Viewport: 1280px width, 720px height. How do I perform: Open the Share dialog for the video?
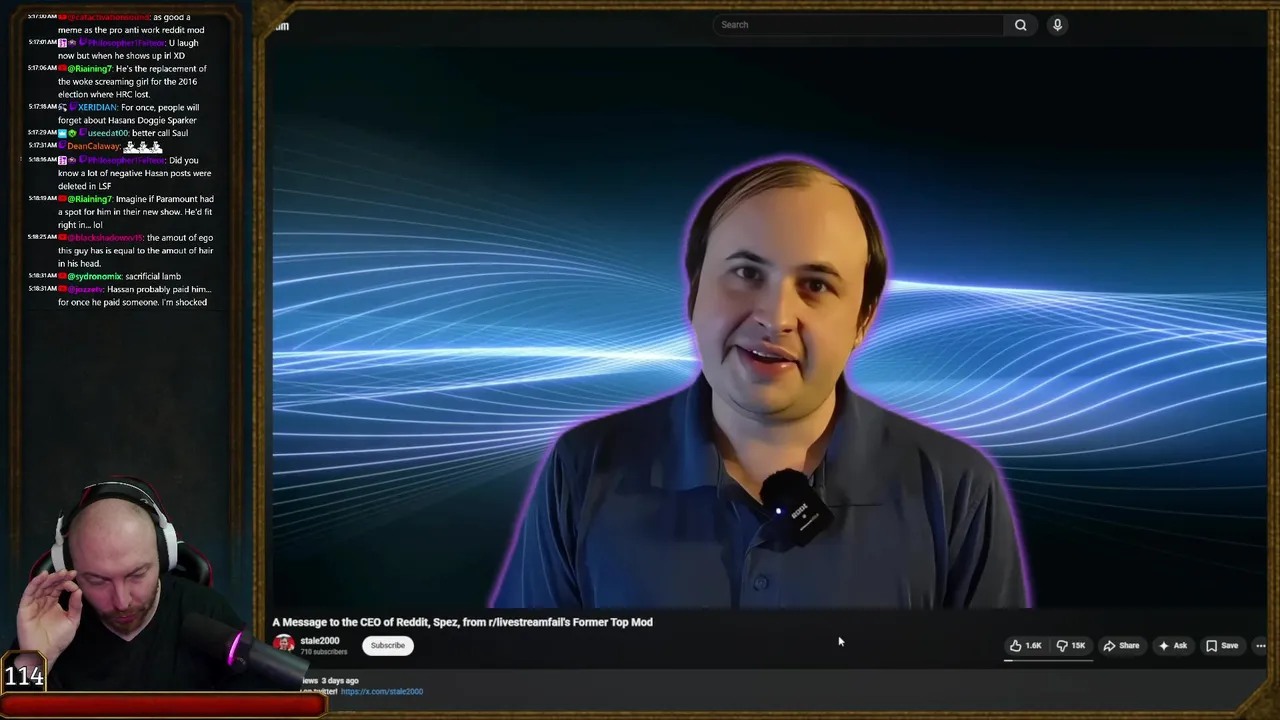click(1121, 646)
